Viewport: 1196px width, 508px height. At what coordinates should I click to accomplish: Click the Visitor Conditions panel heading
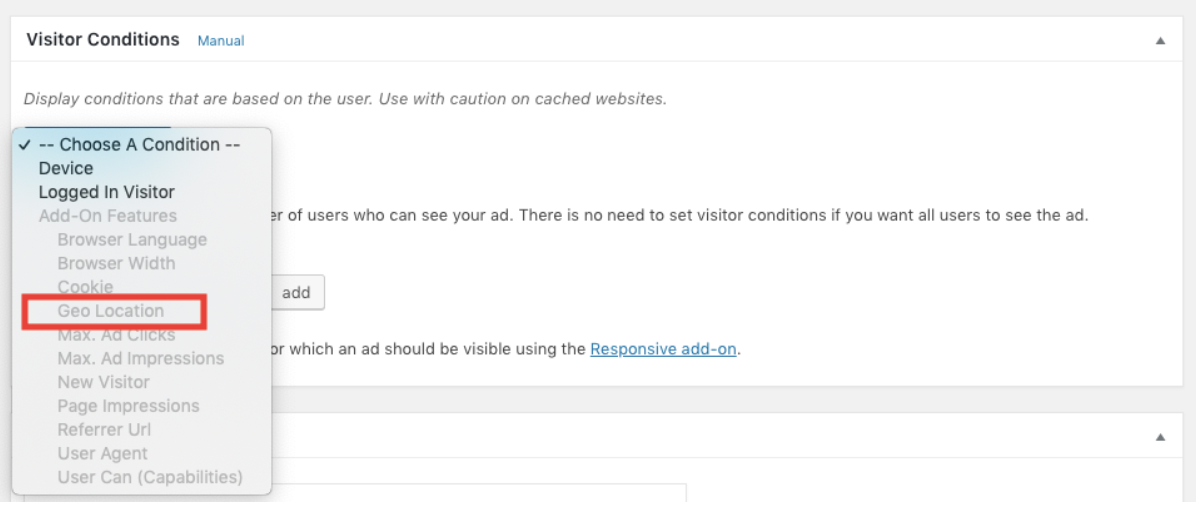(x=103, y=40)
